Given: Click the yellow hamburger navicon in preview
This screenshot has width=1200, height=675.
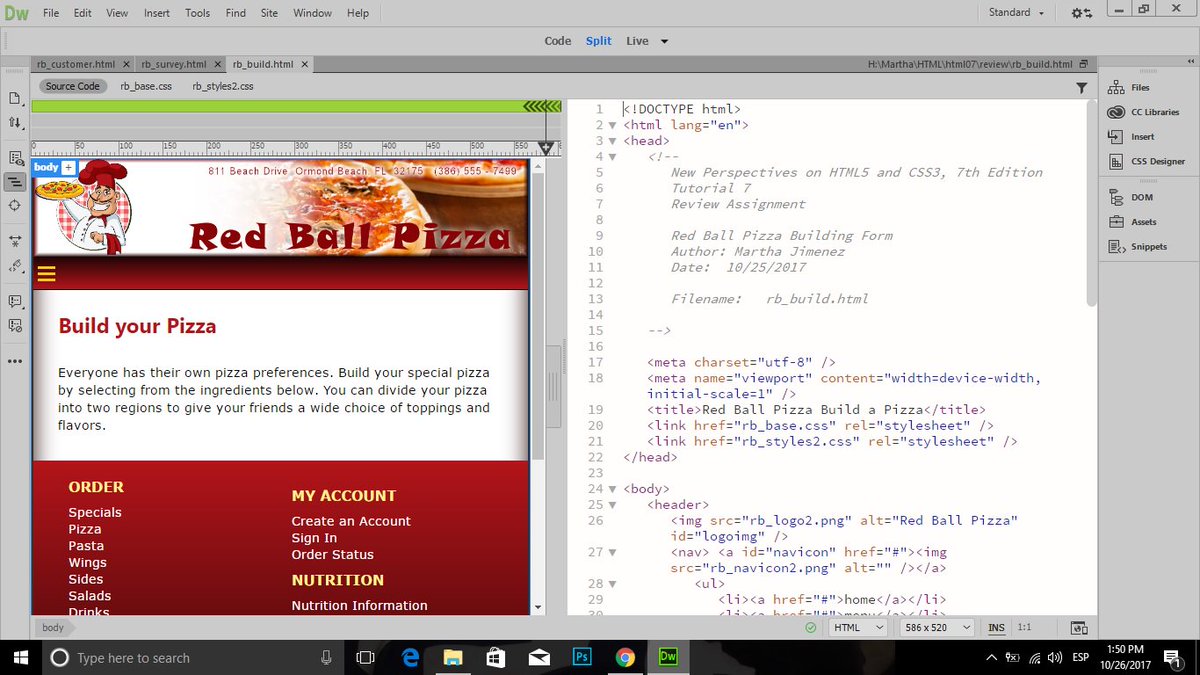Looking at the screenshot, I should click(46, 274).
